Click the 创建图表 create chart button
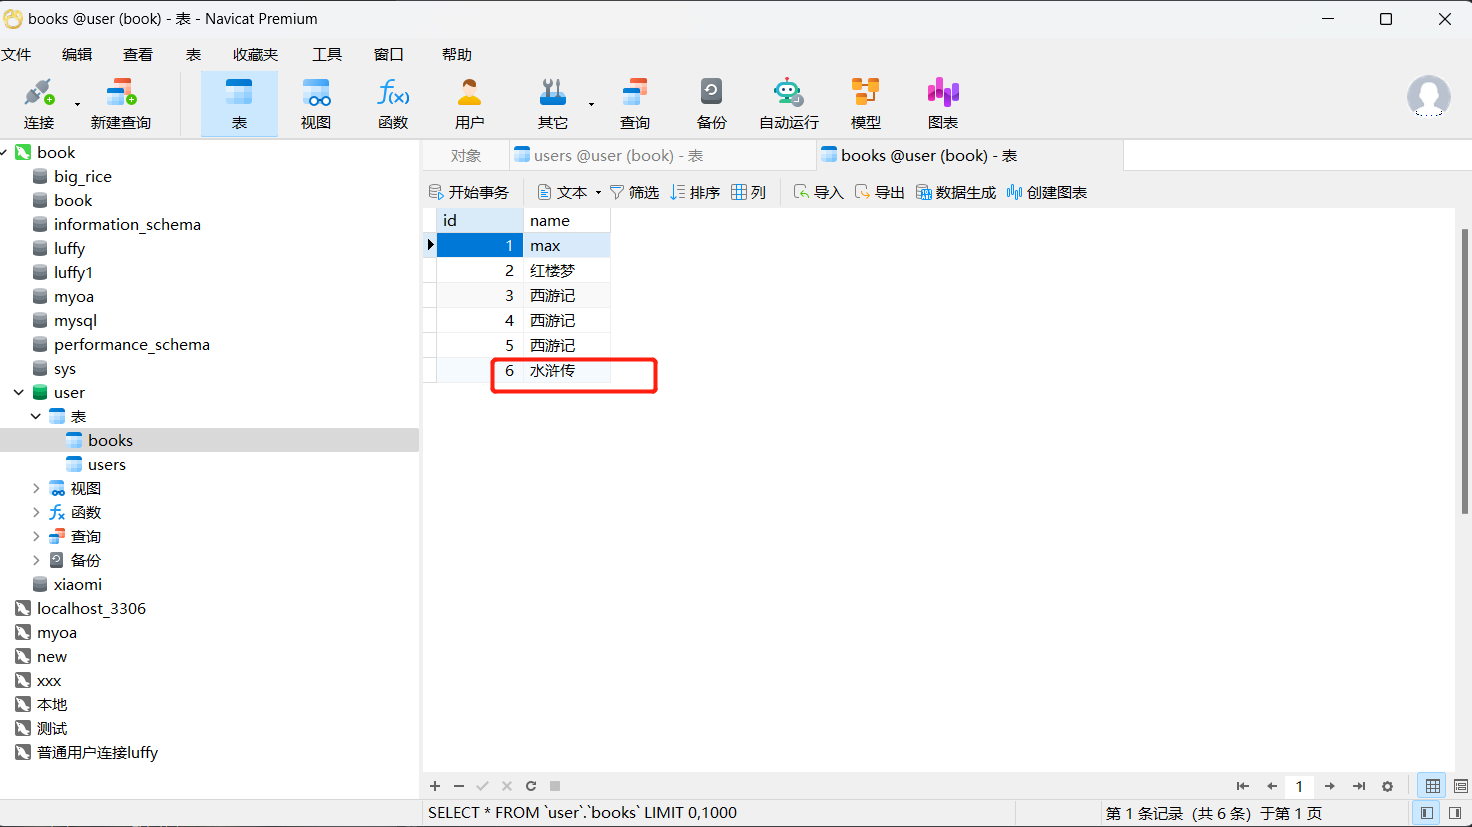 [x=1047, y=192]
